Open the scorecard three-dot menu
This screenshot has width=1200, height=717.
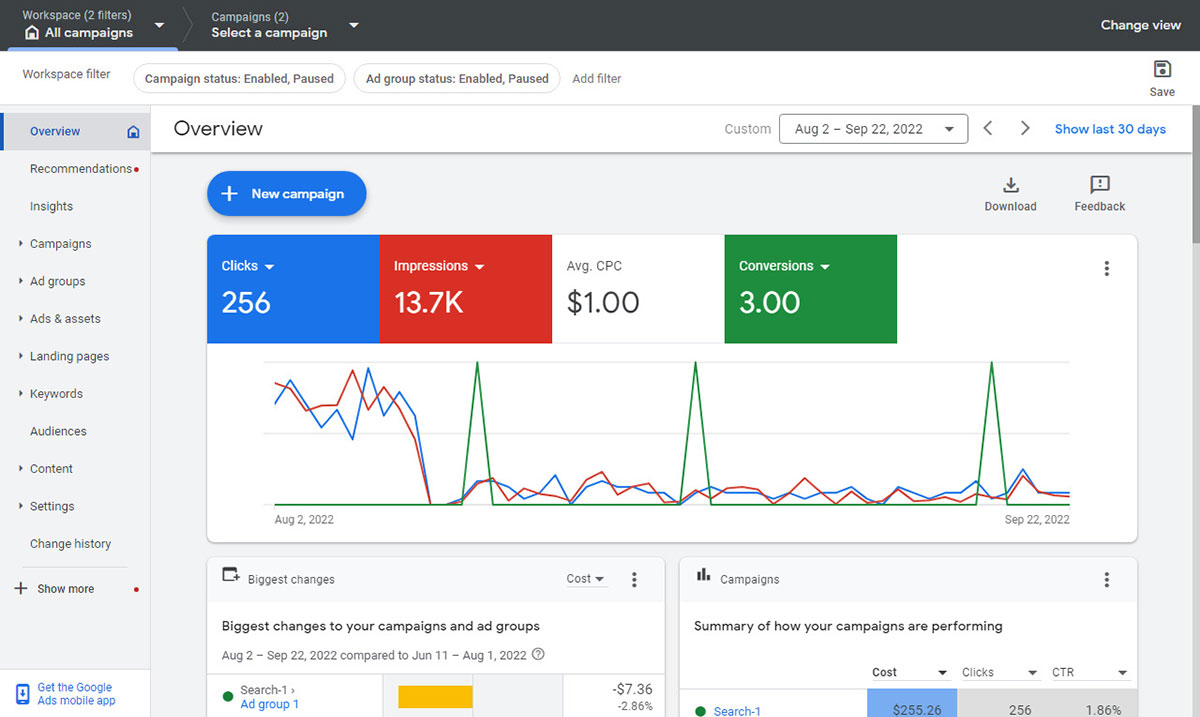(x=1106, y=268)
